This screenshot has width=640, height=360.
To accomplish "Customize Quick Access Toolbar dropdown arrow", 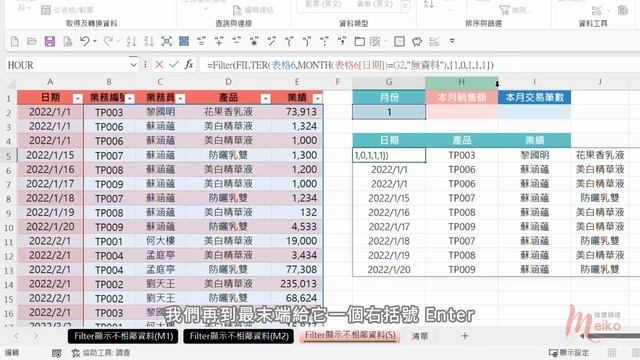I will click(x=452, y=41).
